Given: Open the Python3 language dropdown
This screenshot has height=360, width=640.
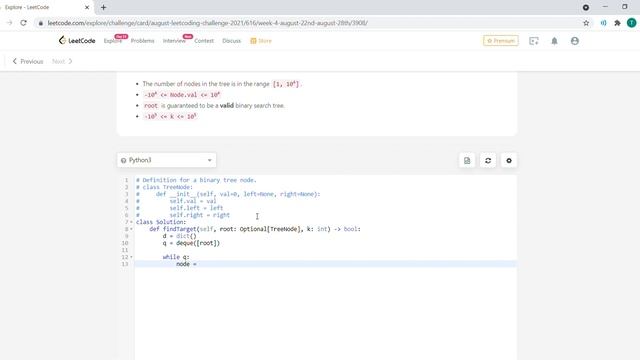Looking at the screenshot, I should point(167,160).
